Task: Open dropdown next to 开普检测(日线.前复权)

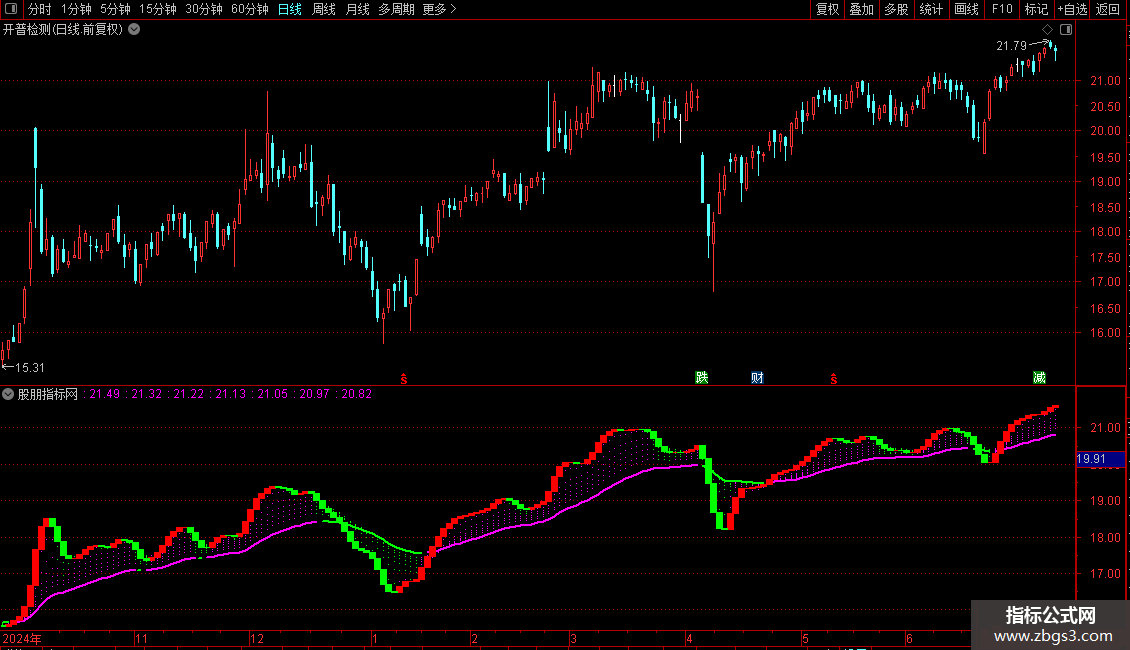Action: (134, 30)
